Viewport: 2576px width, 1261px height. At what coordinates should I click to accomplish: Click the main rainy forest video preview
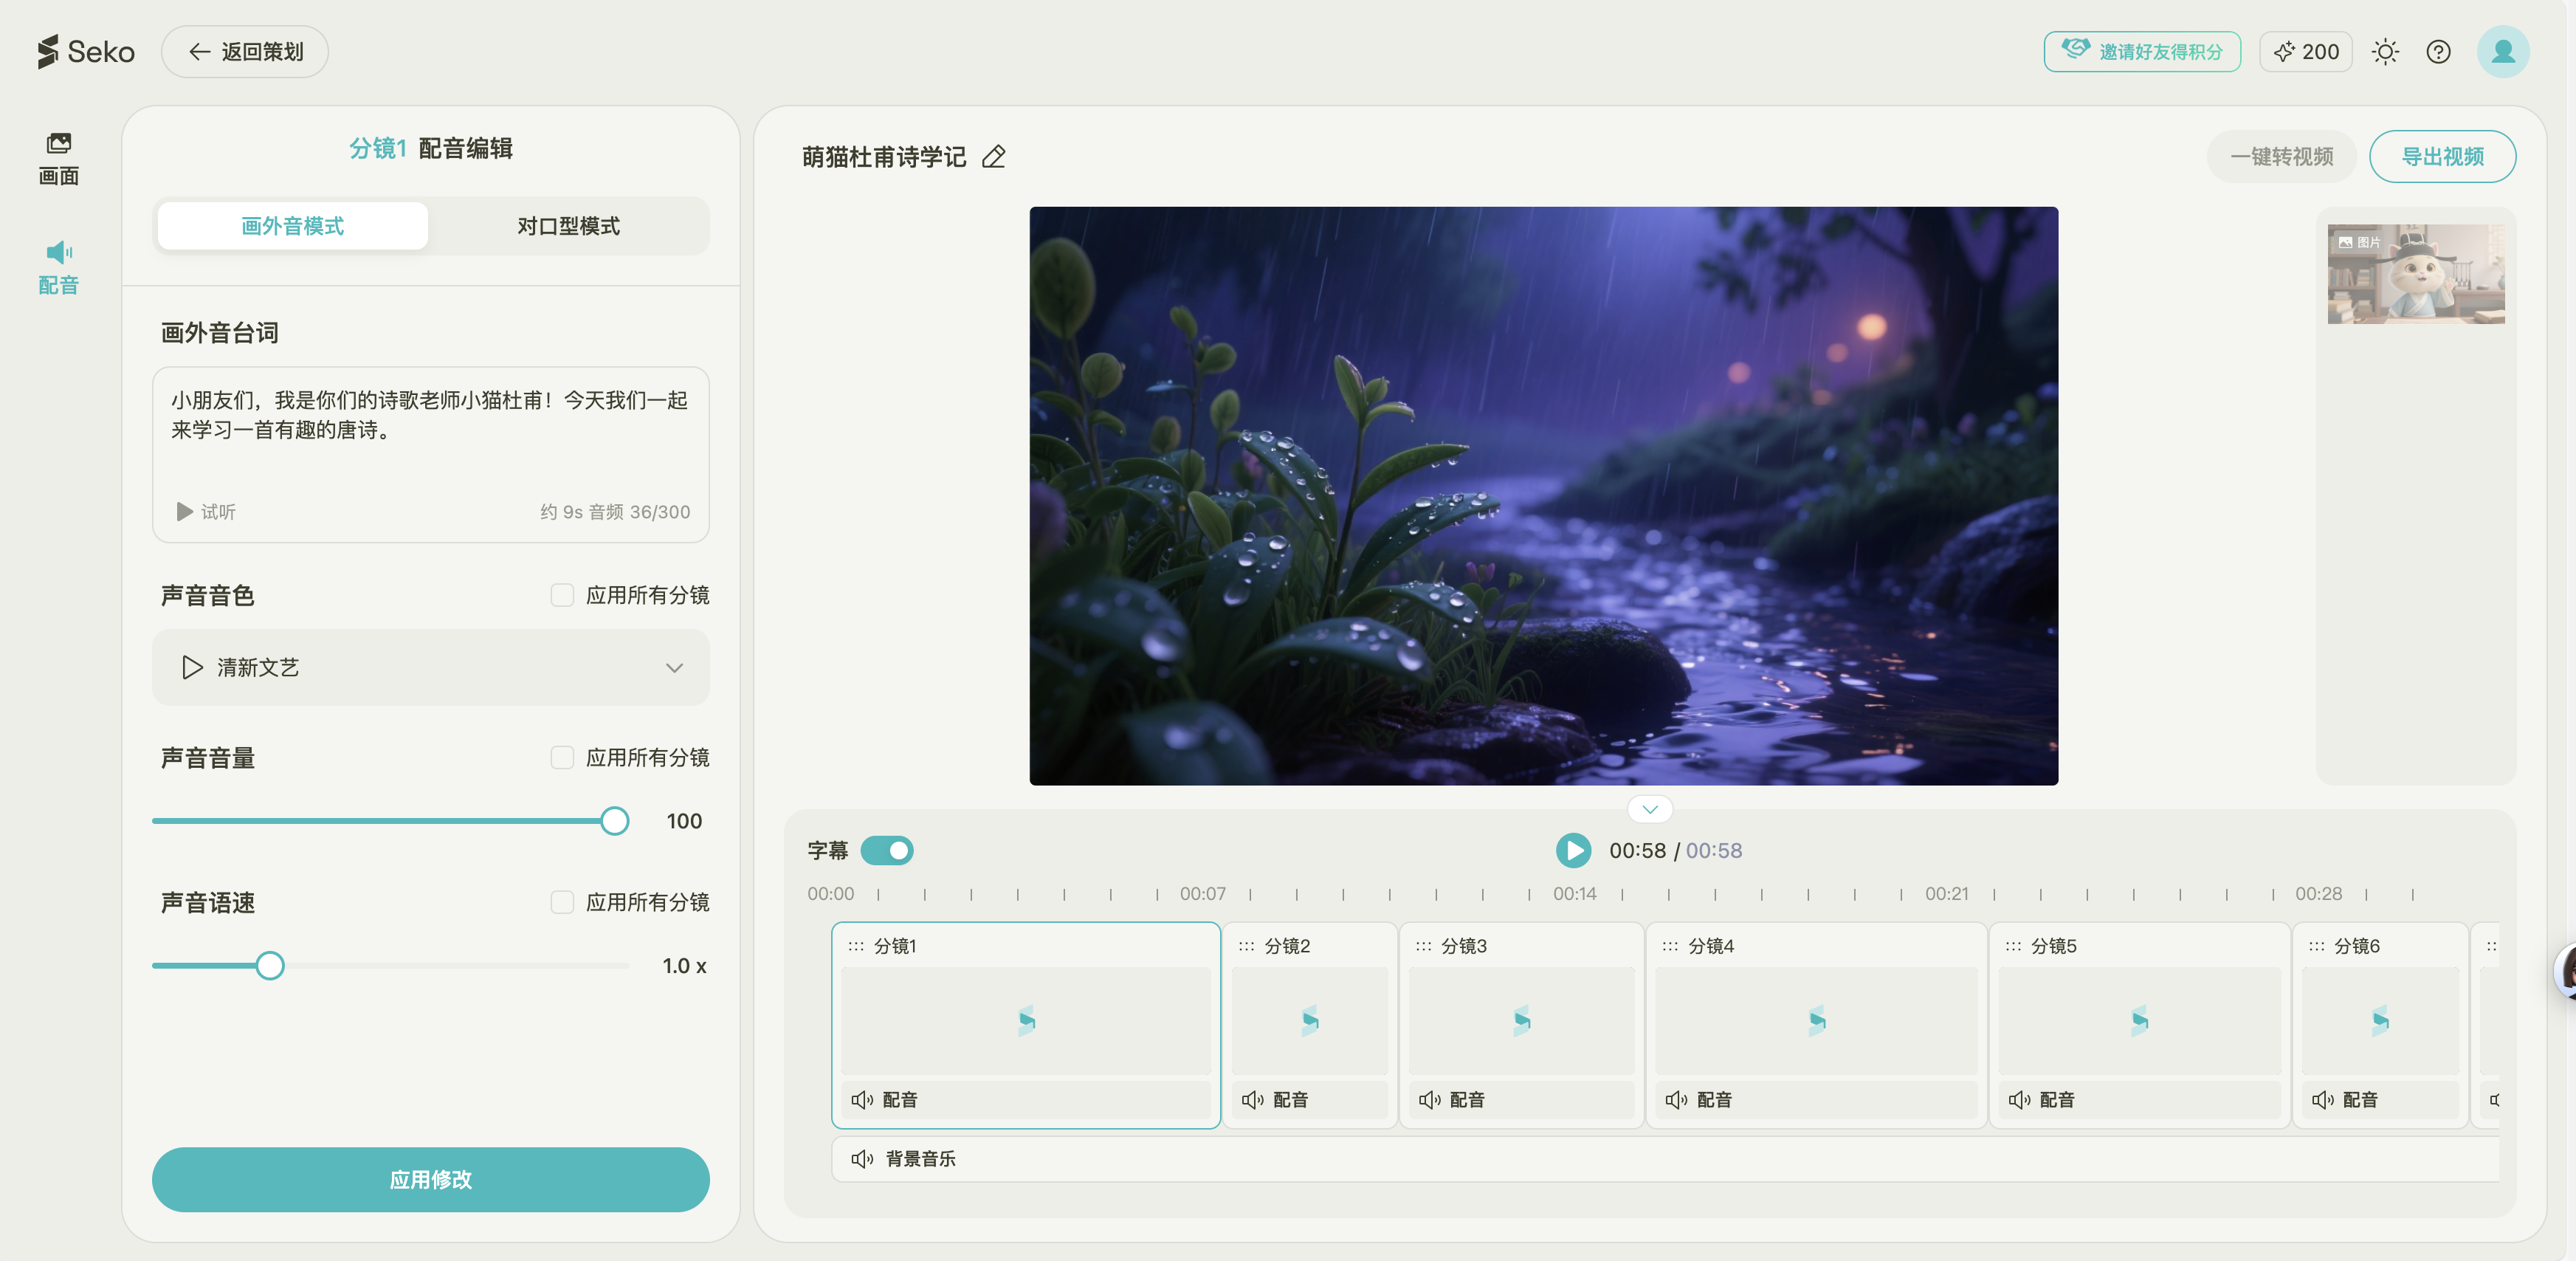1543,495
